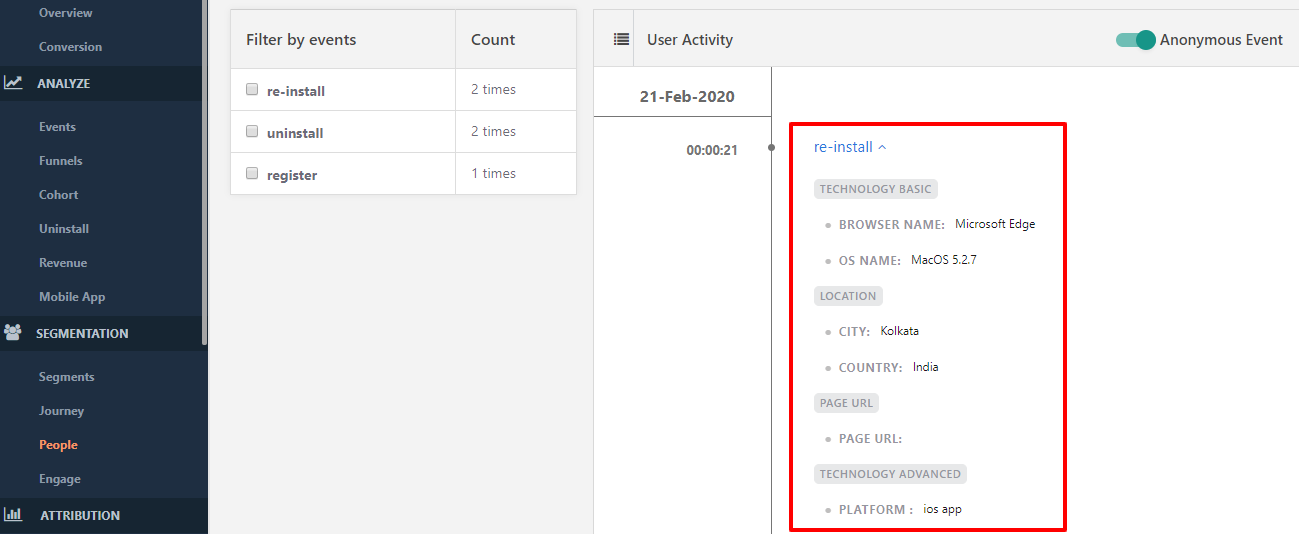Go to the Segments page
Screen dimensions: 1299x534
67,377
